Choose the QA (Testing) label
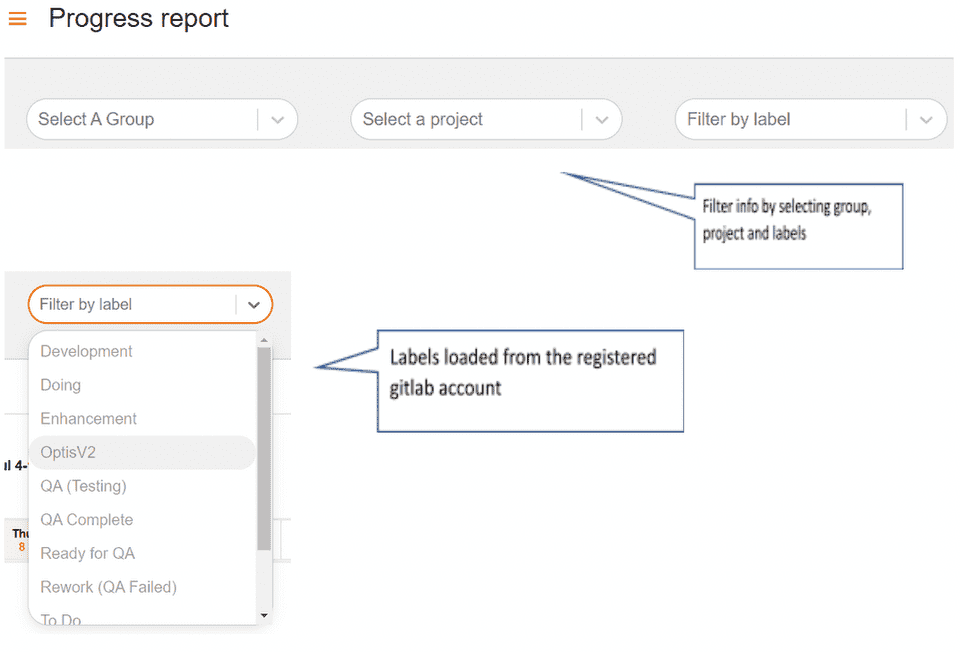Screen dimensions: 960x652 coord(83,486)
